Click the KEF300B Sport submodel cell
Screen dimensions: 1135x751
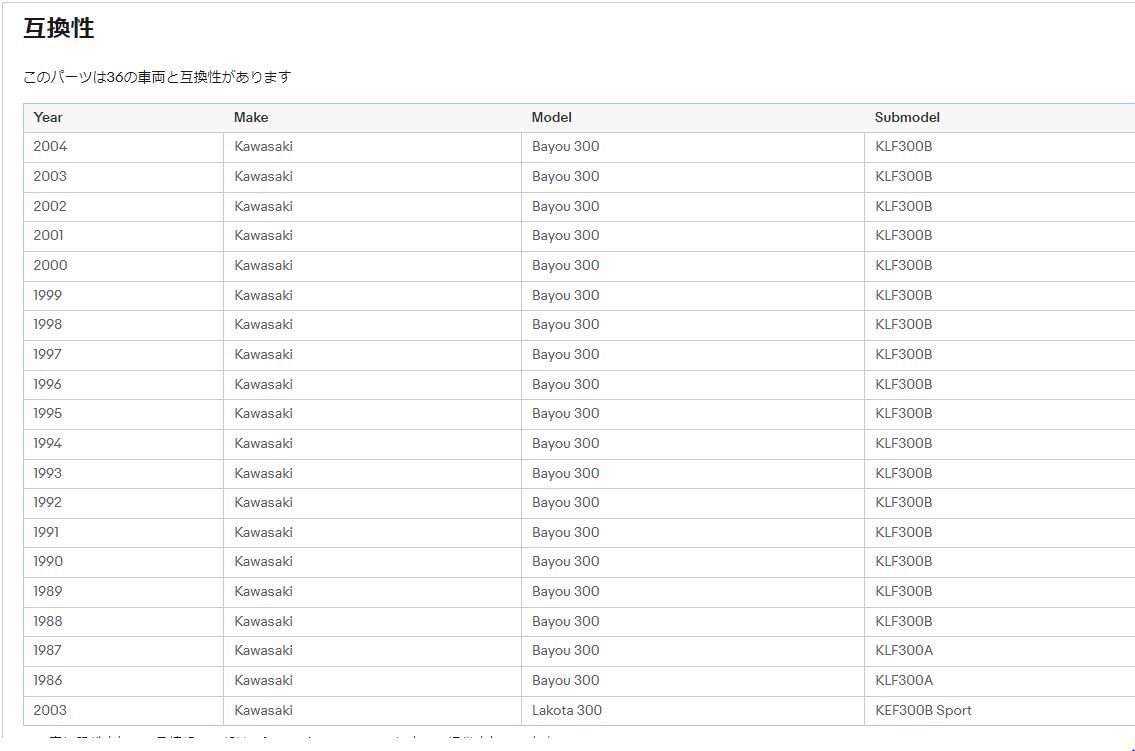tap(923, 710)
